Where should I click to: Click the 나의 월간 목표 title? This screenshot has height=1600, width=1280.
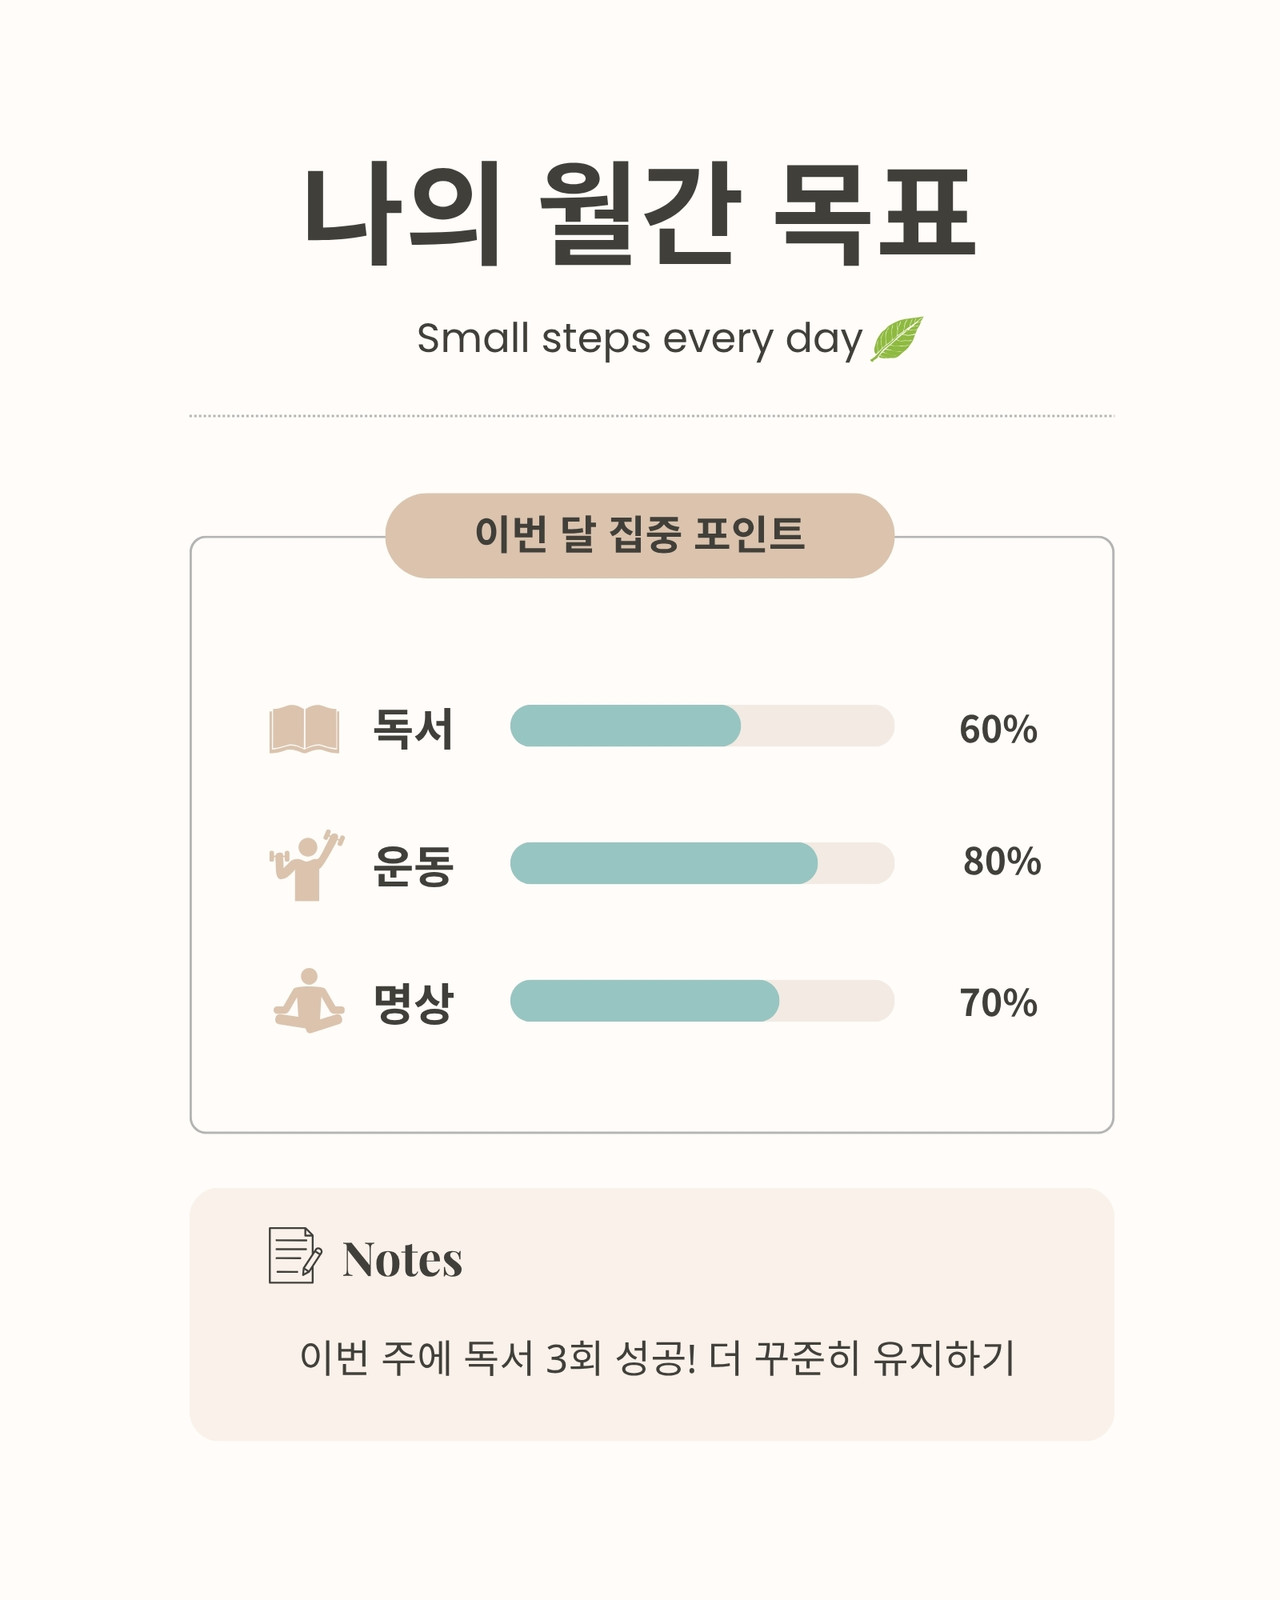point(640,214)
